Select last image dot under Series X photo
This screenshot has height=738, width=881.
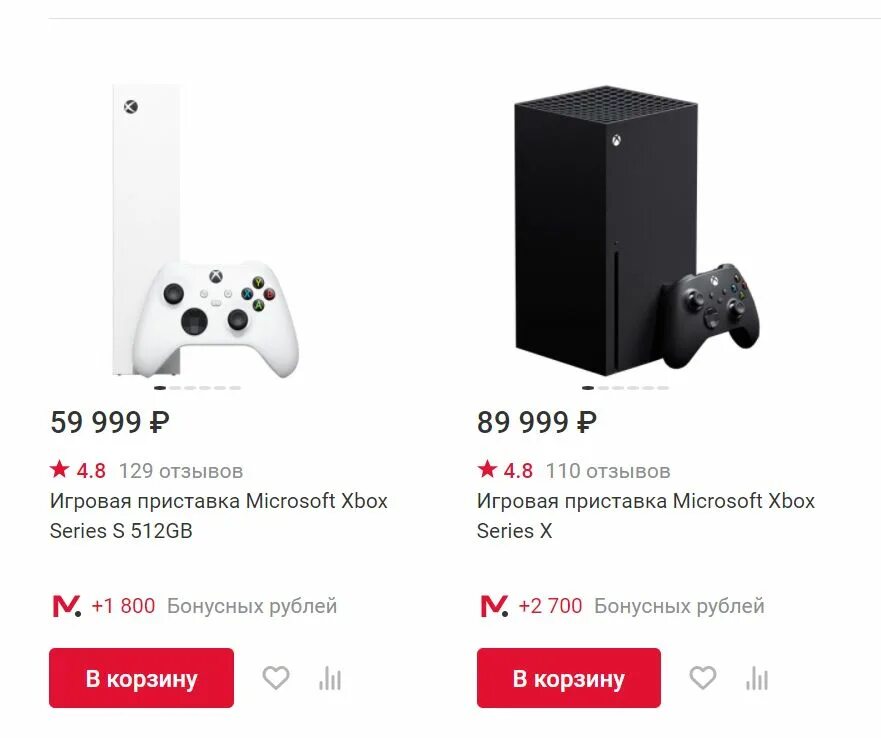(x=662, y=388)
